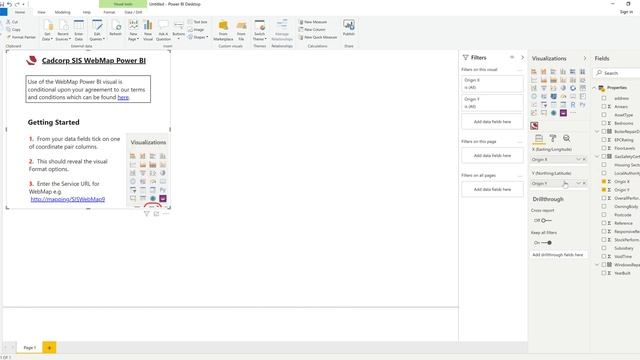This screenshot has width=640, height=360.
Task: Follow the terms and conditions 'here' link
Action: pyautogui.click(x=123, y=97)
